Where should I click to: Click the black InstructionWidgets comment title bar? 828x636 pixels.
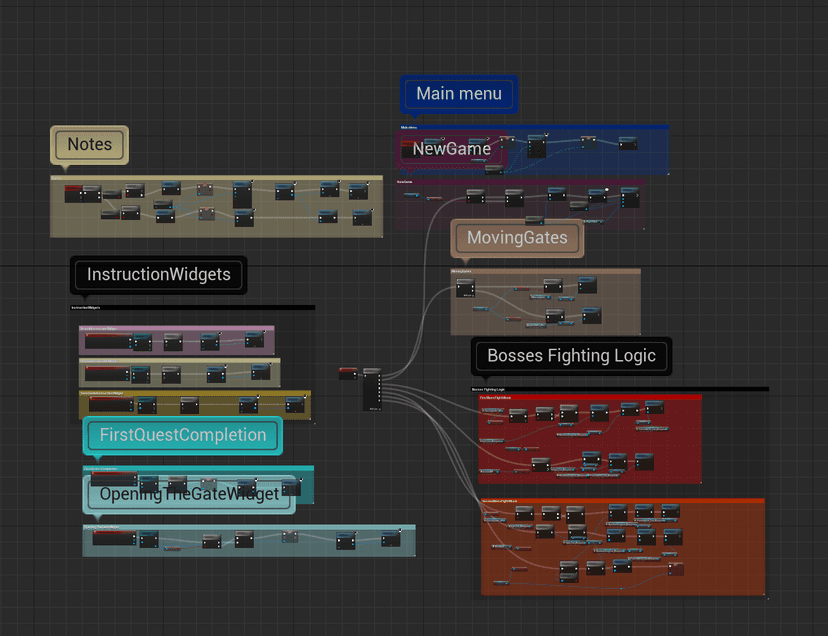point(192,307)
